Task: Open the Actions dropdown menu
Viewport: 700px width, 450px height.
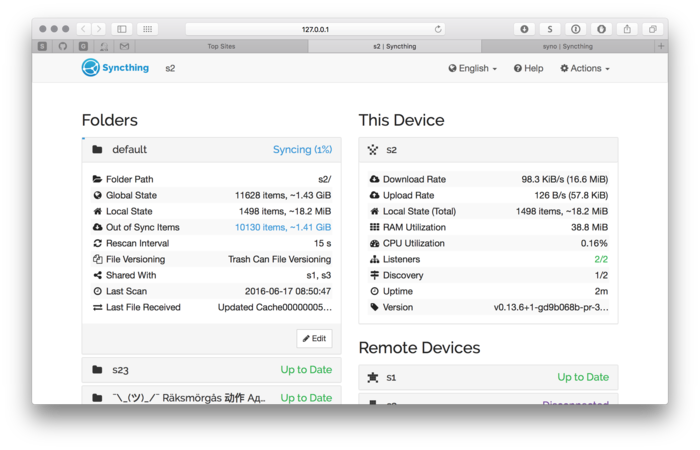Action: point(585,68)
